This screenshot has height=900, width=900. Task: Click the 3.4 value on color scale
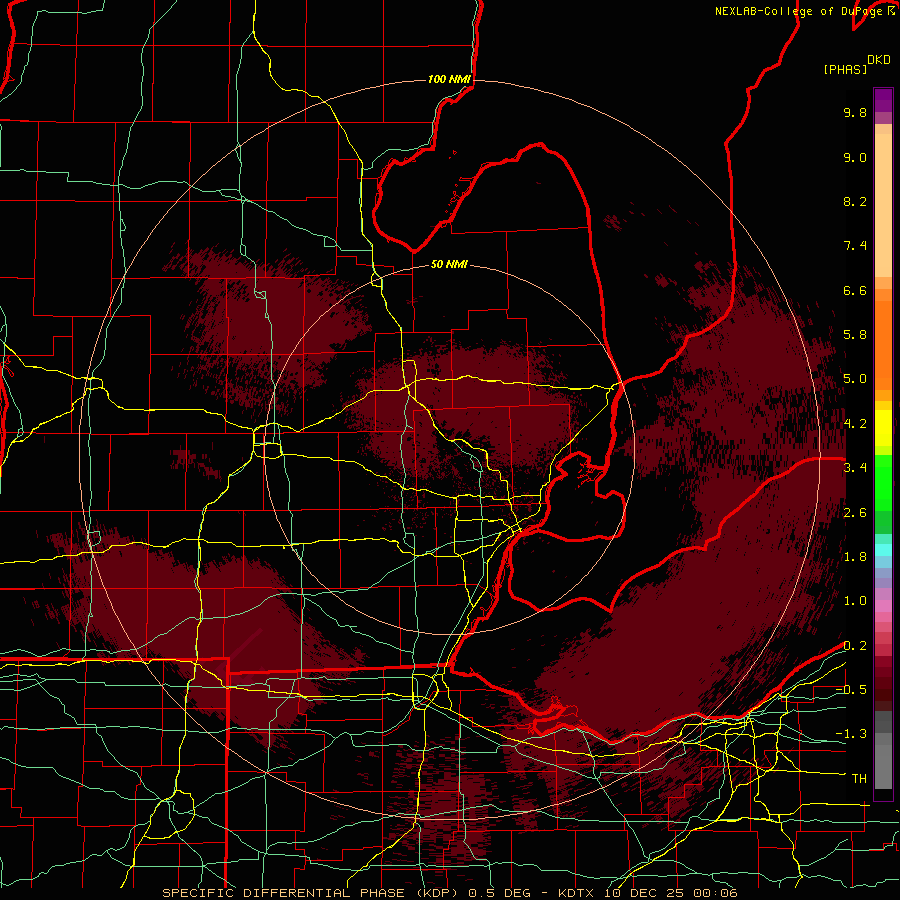[x=855, y=468]
